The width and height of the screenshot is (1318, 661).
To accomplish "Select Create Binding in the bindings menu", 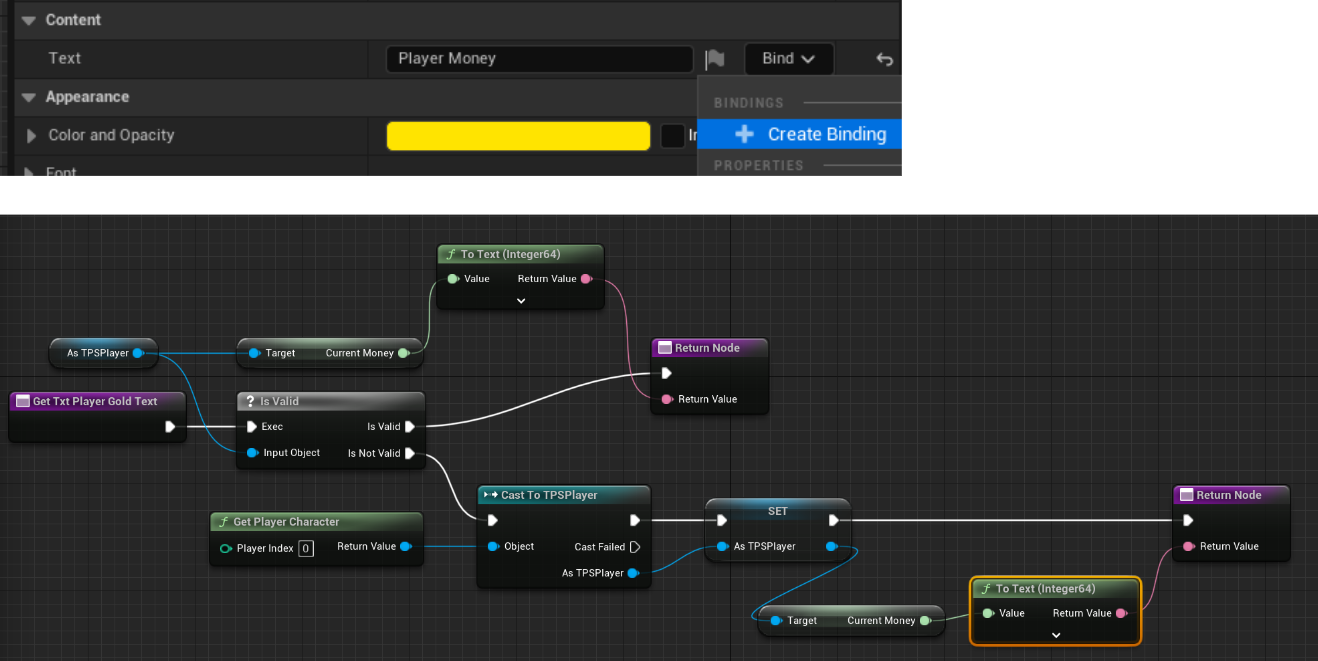I will 799,134.
